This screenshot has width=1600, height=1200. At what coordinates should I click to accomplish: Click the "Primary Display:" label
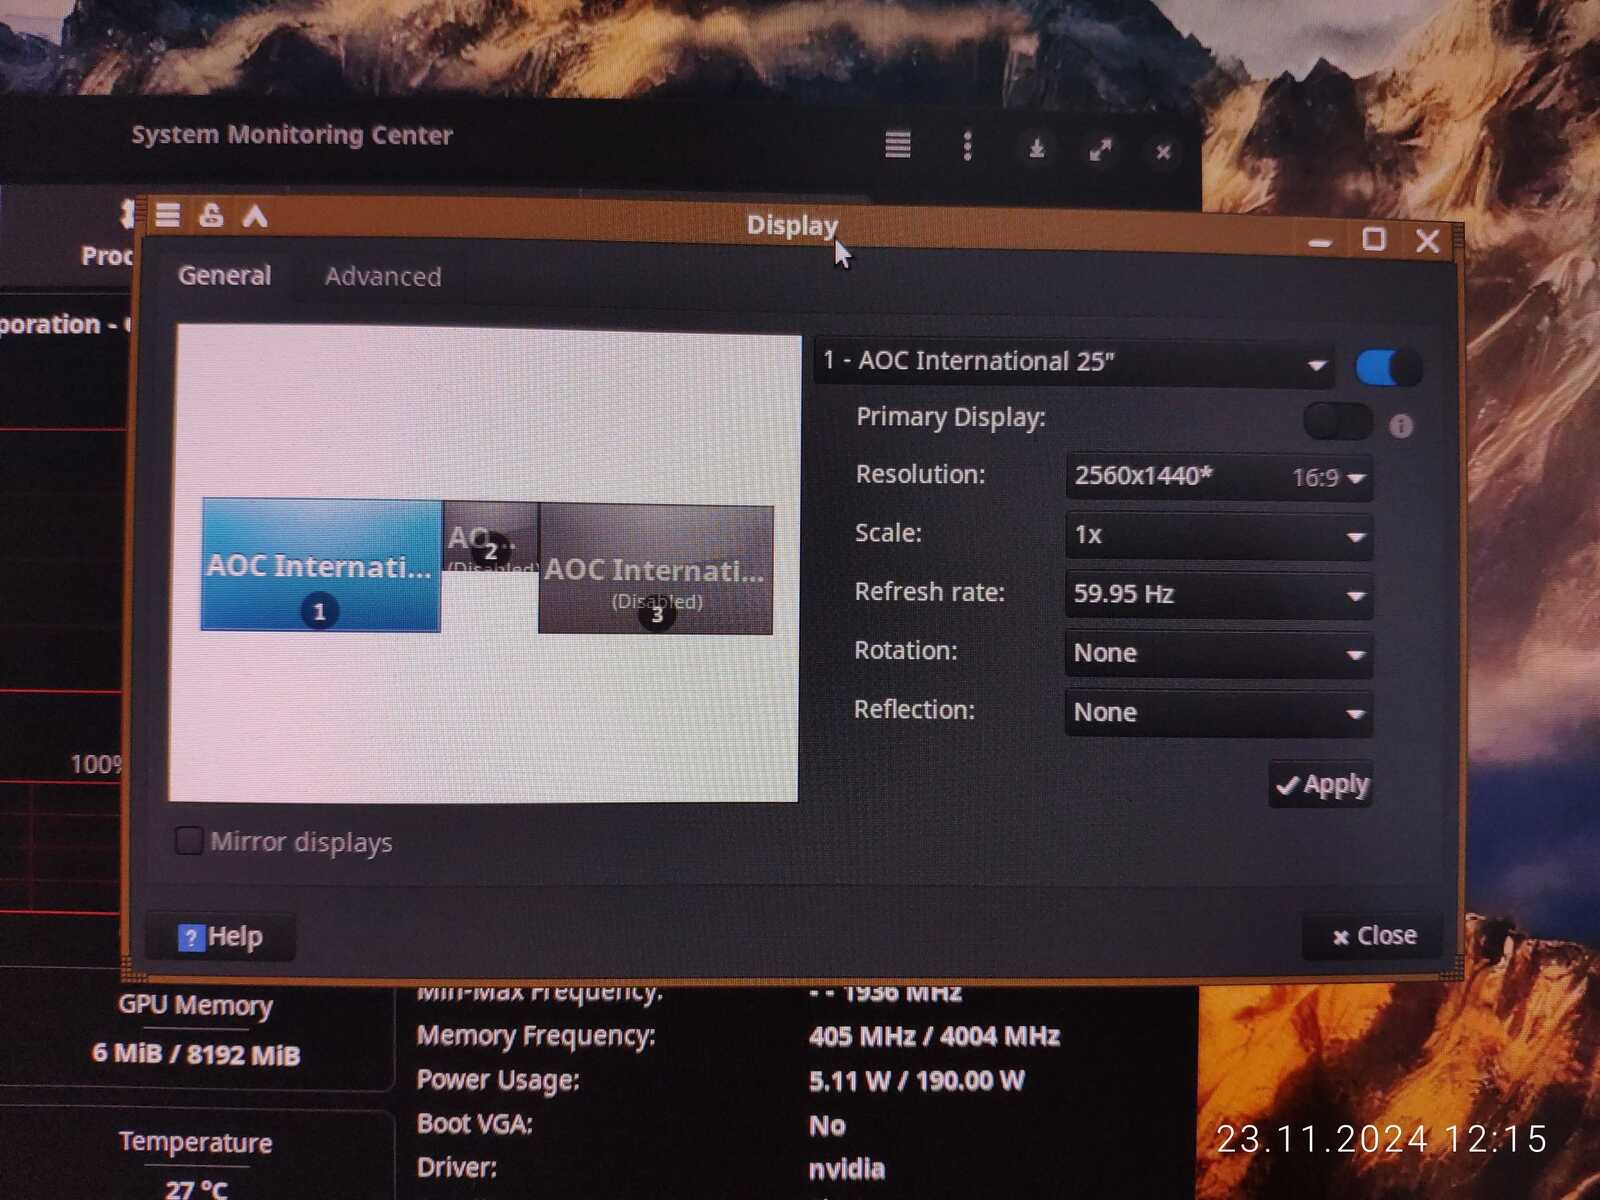click(950, 417)
